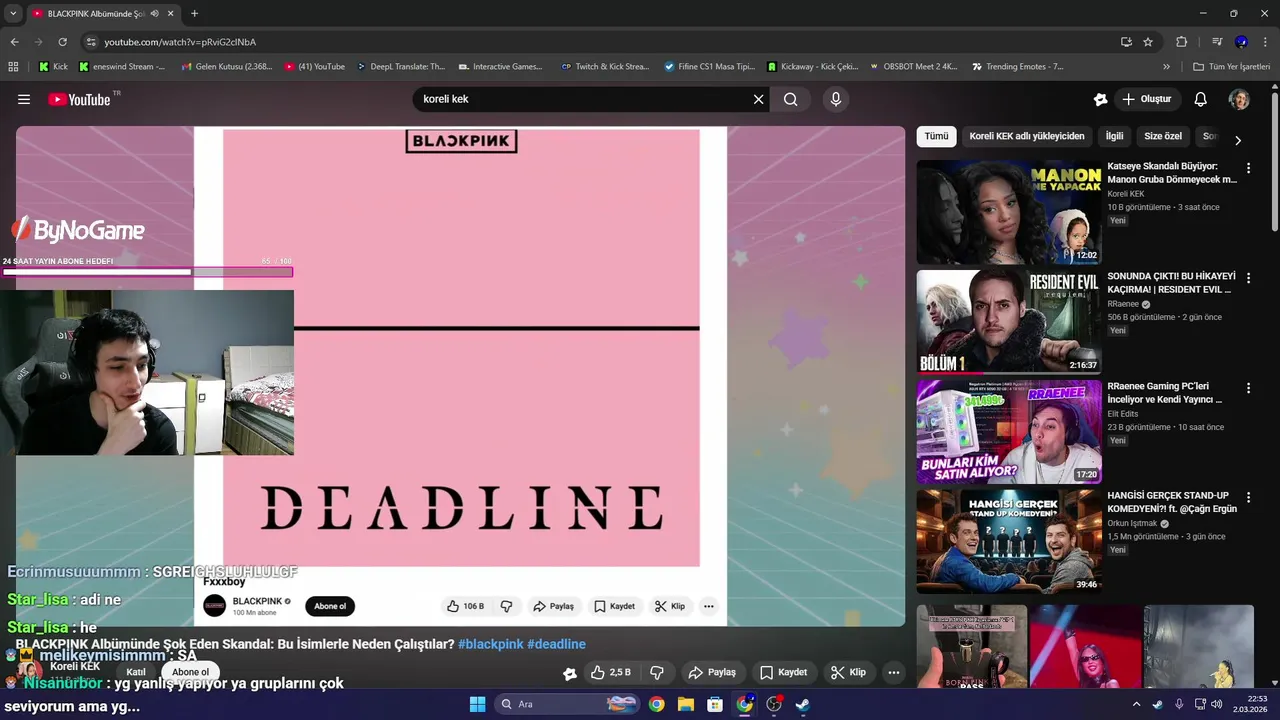
Task: Mute tab using the speaker icon
Action: pyautogui.click(x=154, y=13)
